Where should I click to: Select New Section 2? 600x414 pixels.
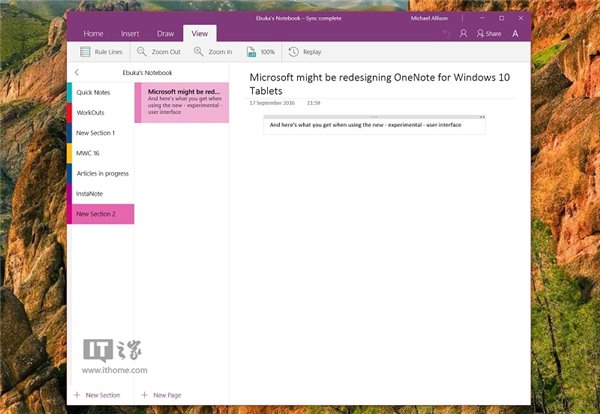101,214
